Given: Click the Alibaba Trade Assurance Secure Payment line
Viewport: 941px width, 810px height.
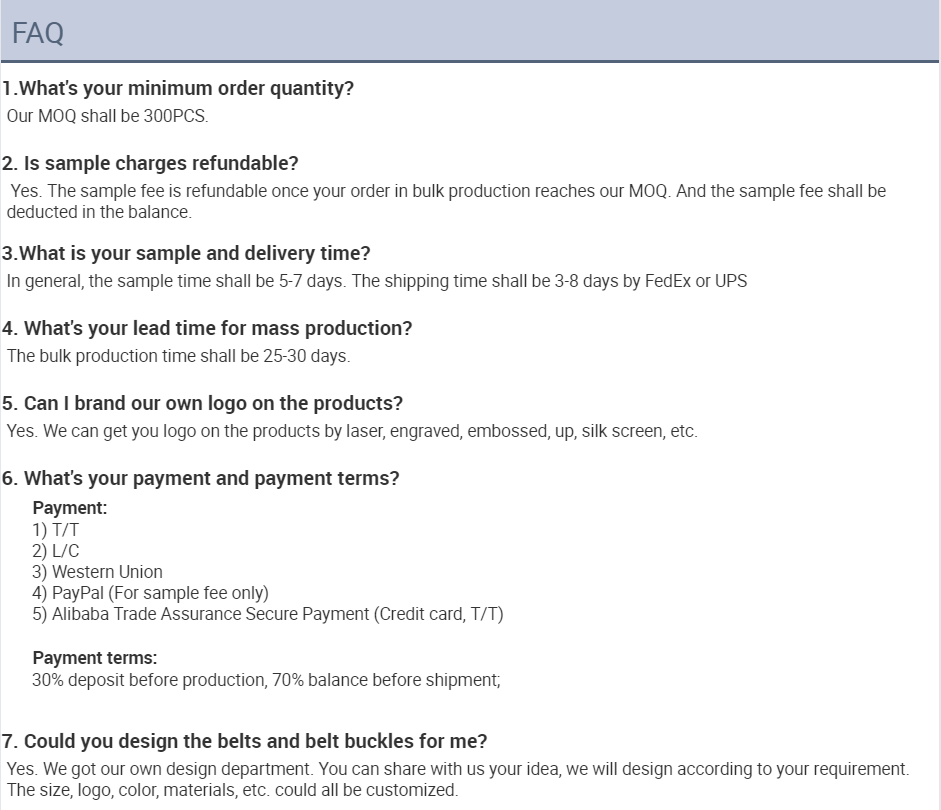Looking at the screenshot, I should click(268, 614).
